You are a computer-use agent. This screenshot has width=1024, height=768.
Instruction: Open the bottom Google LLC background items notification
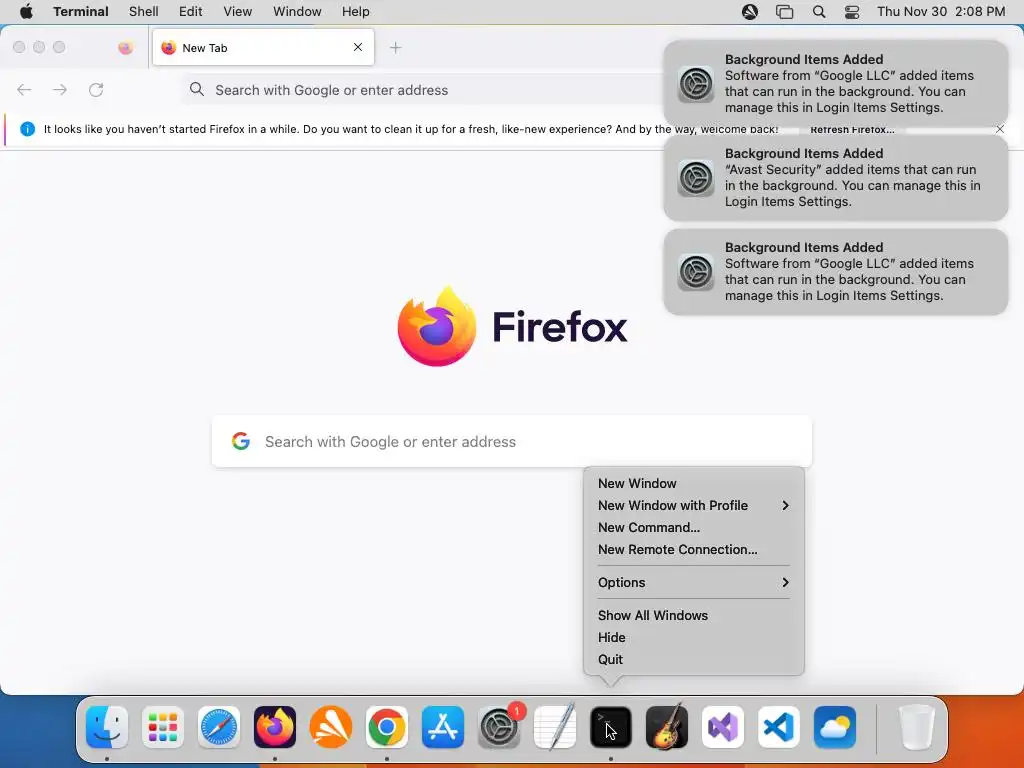[x=836, y=272]
